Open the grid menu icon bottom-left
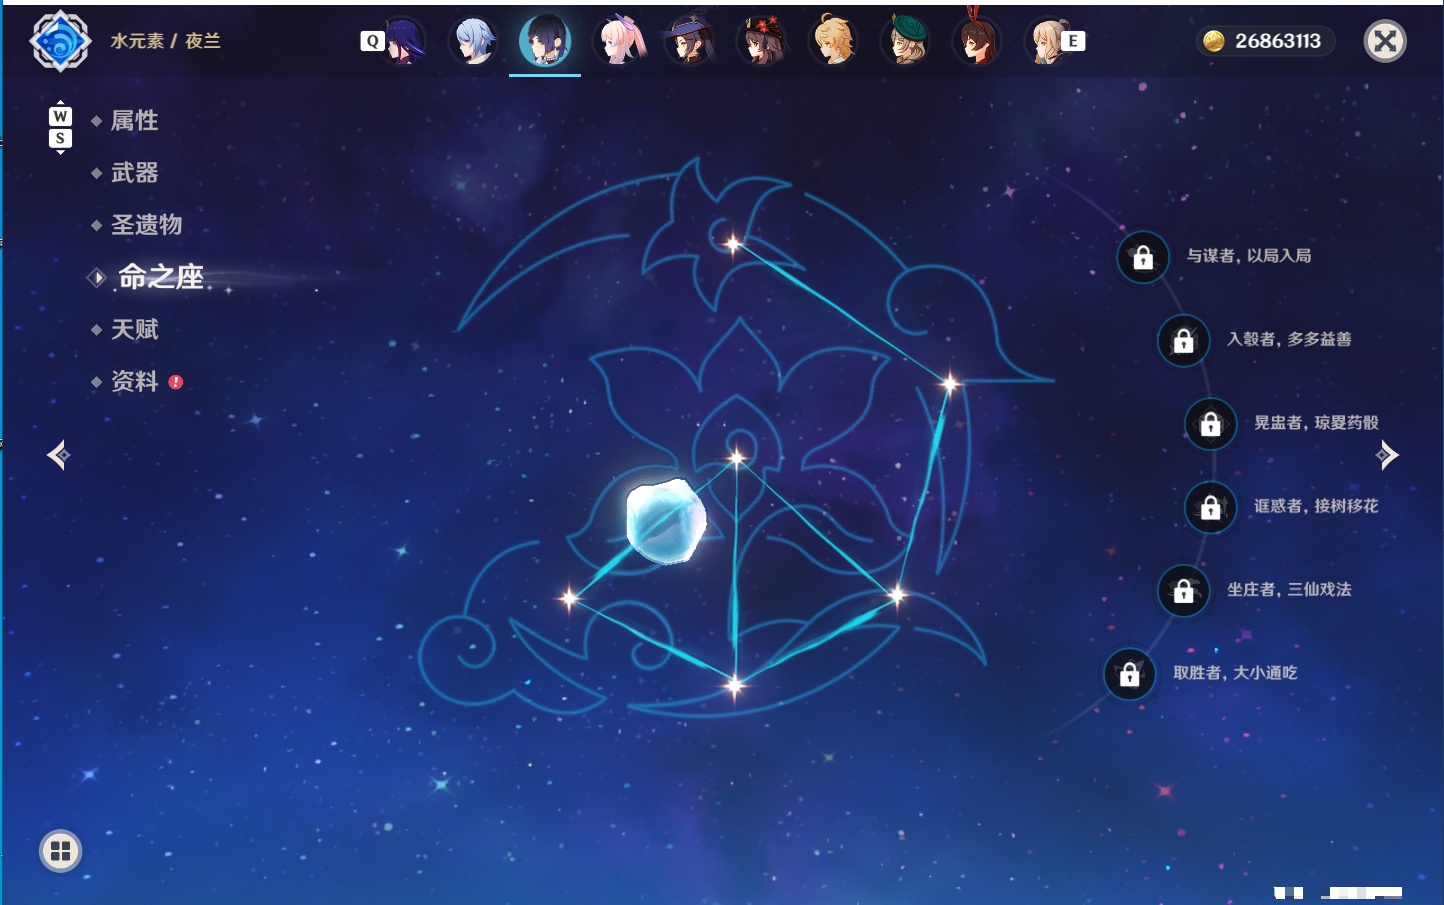The width and height of the screenshot is (1444, 905). click(x=61, y=851)
